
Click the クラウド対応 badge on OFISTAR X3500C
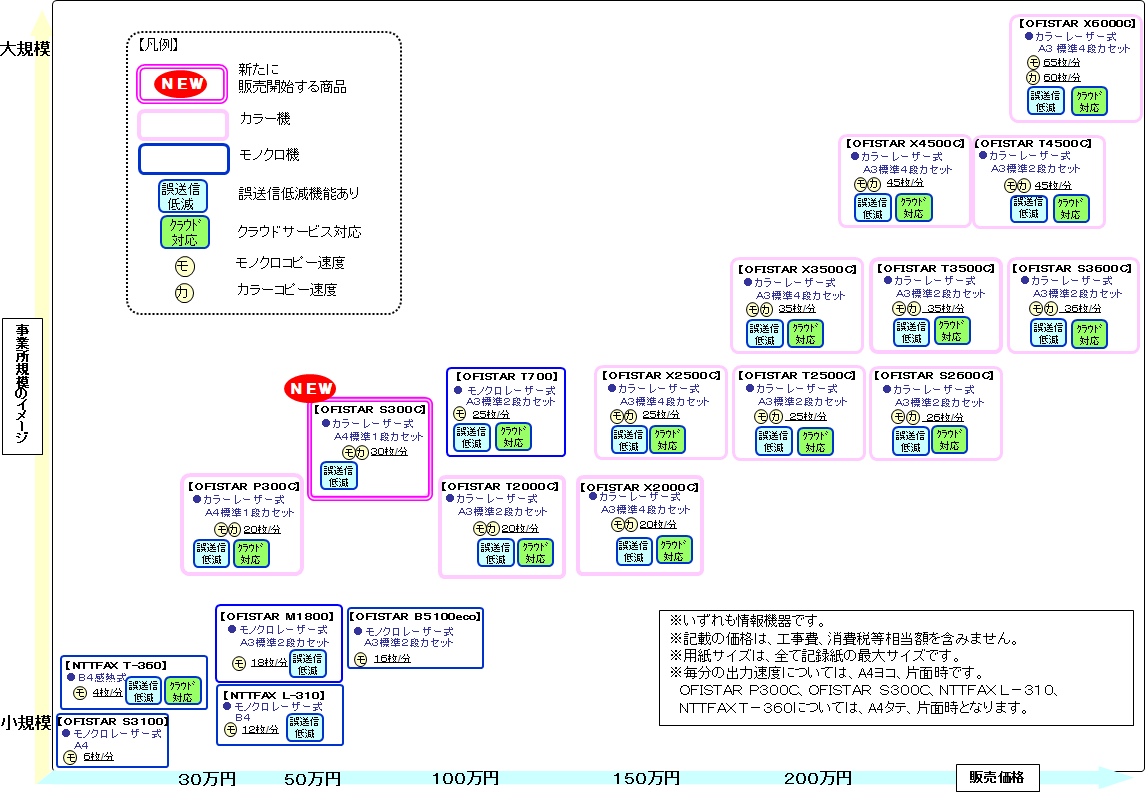point(805,334)
